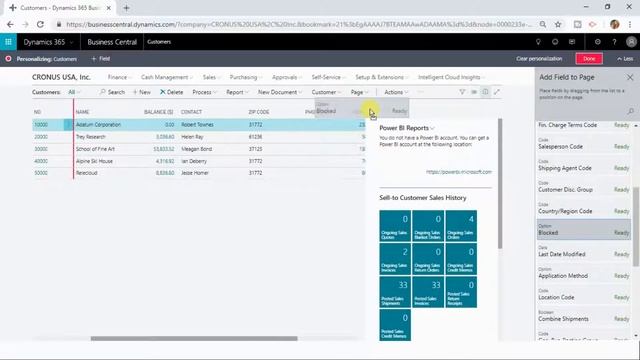Select the Salesperson Code field in the list
The image size is (640, 360).
(584, 144)
